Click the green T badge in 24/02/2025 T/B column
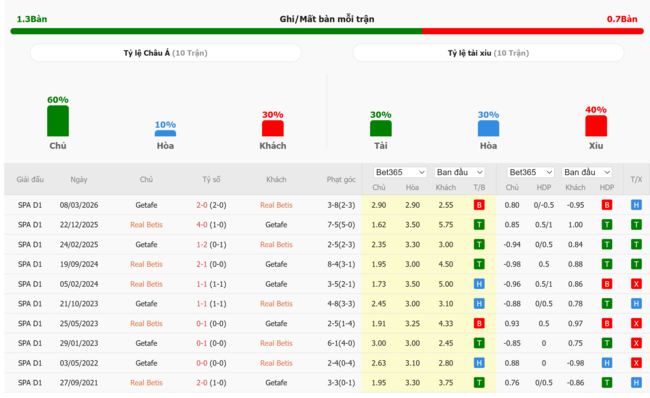 (479, 245)
